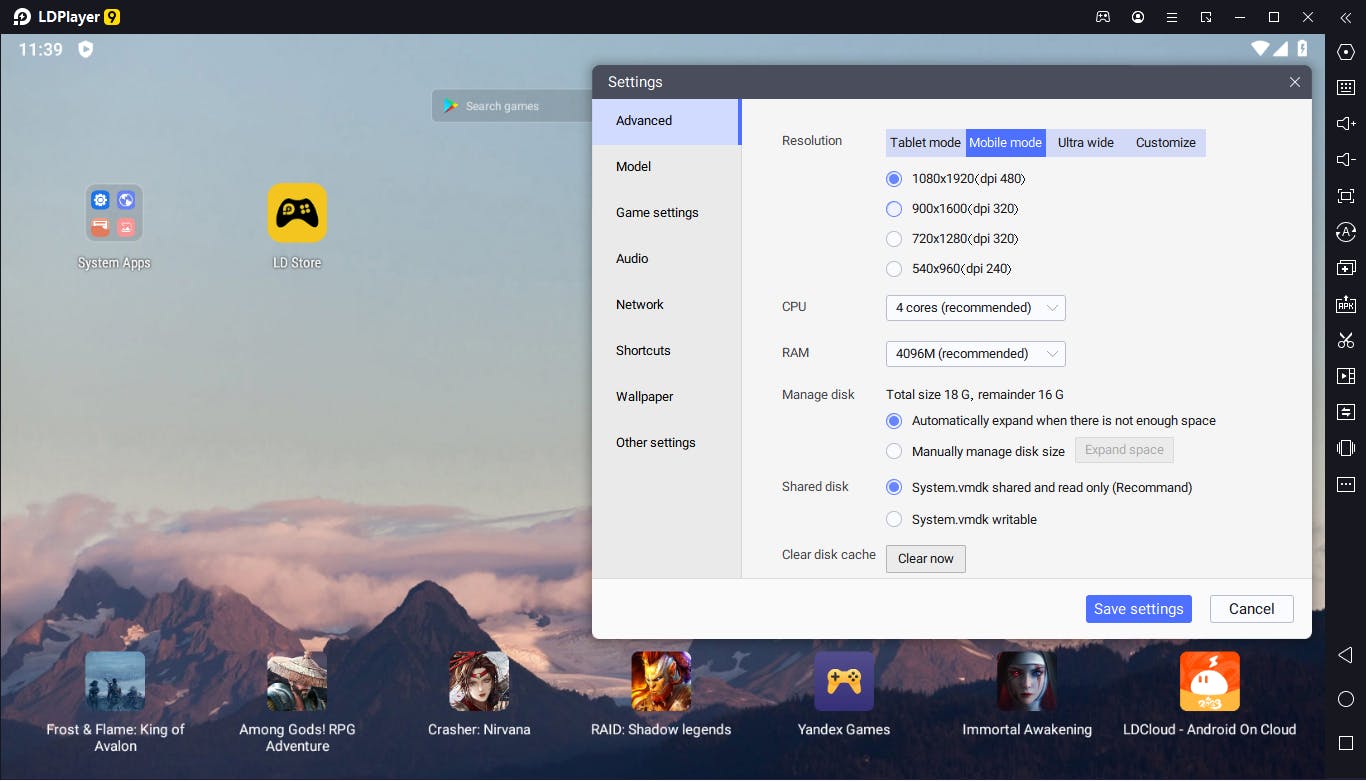Click the mini window icon in title bar
The image size is (1366, 781).
tap(1207, 17)
